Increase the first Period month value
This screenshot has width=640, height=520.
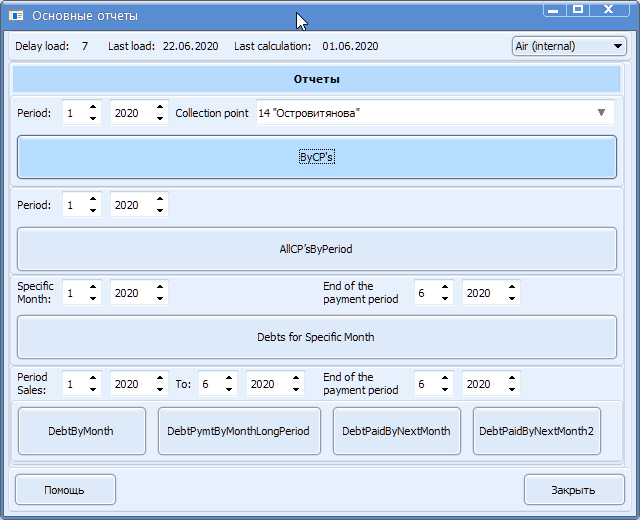pos(93,108)
